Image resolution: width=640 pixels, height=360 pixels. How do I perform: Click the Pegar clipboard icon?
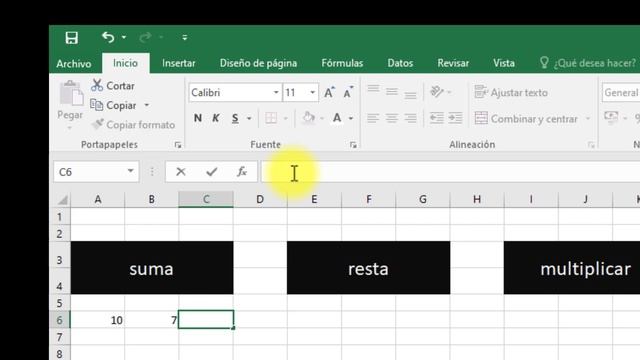coord(71,94)
